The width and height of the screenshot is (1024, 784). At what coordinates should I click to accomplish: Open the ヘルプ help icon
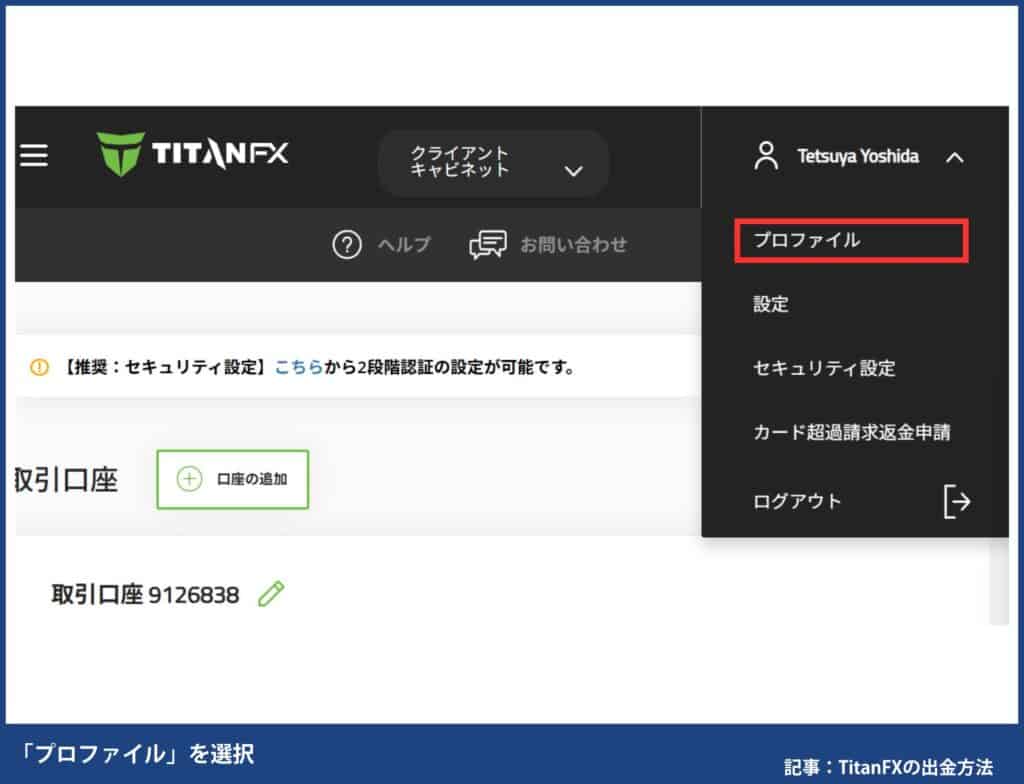[347, 244]
